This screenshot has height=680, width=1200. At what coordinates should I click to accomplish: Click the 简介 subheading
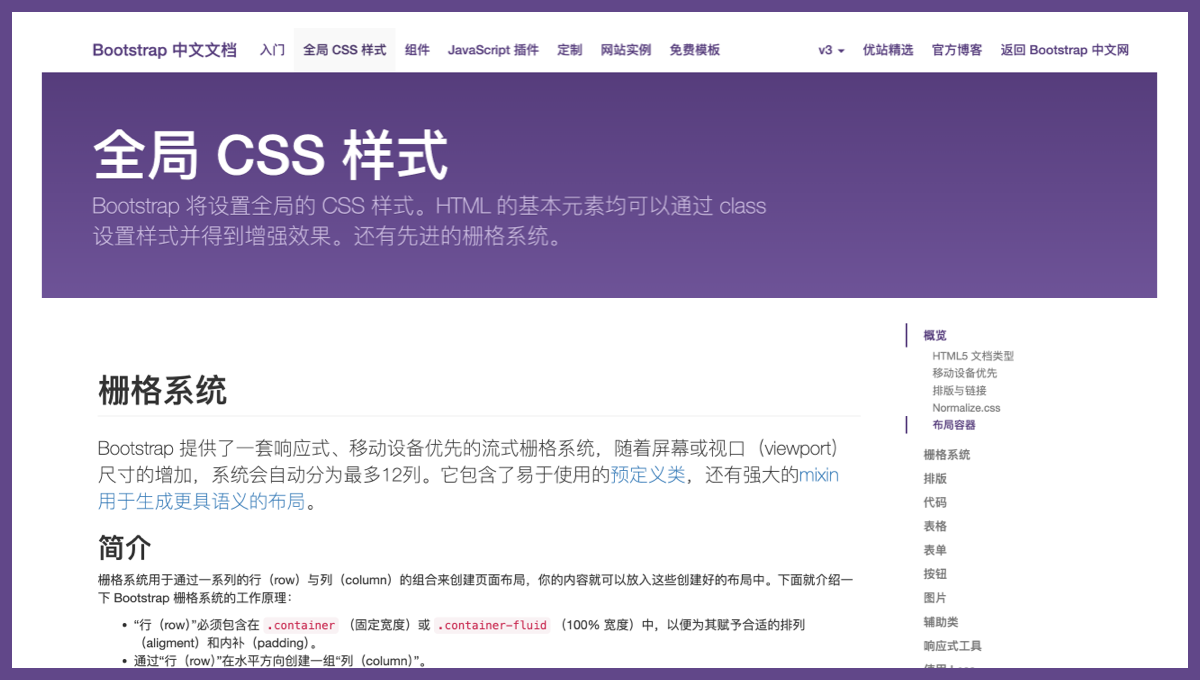click(125, 547)
